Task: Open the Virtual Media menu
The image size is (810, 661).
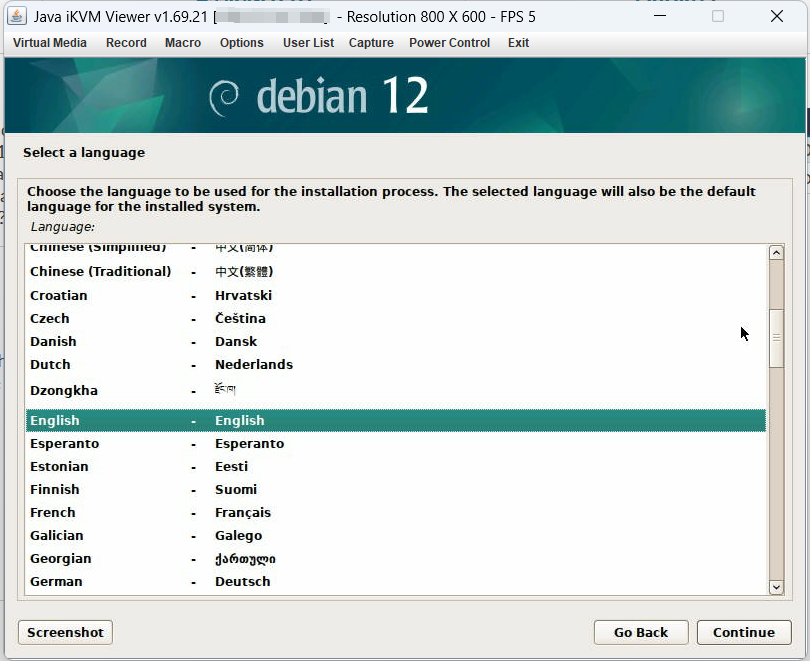Action: (x=50, y=43)
